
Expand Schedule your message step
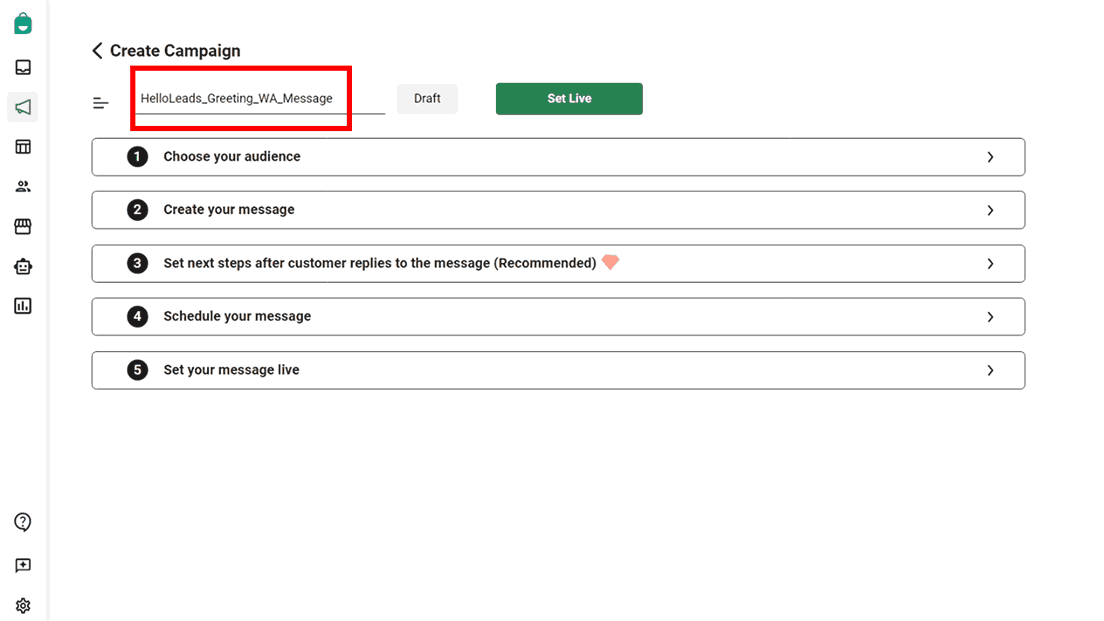[x=558, y=317]
